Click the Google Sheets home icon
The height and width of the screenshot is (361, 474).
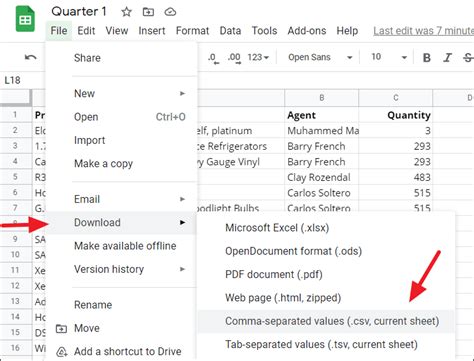[25, 19]
